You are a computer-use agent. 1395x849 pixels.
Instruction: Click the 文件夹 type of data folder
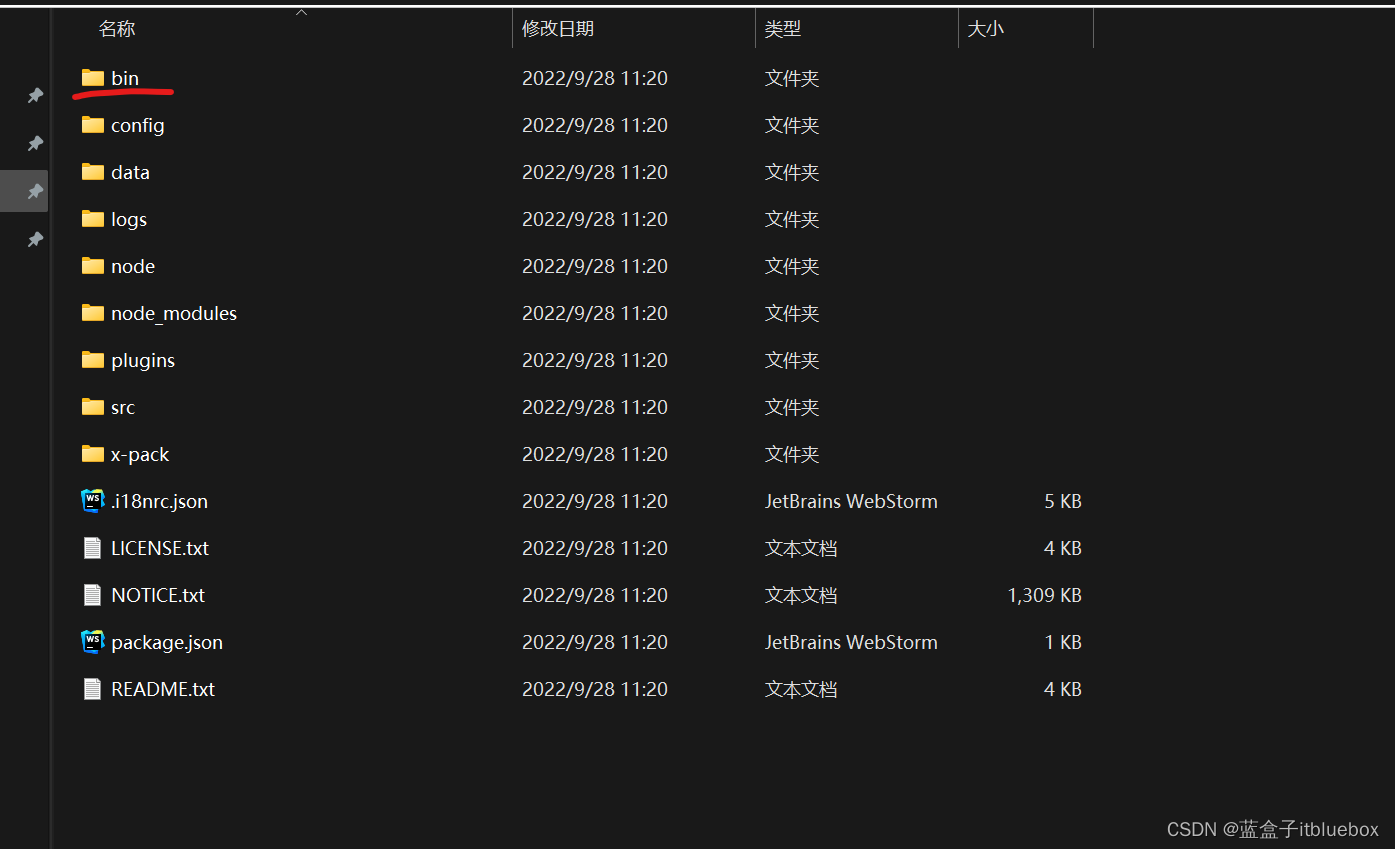tap(792, 172)
